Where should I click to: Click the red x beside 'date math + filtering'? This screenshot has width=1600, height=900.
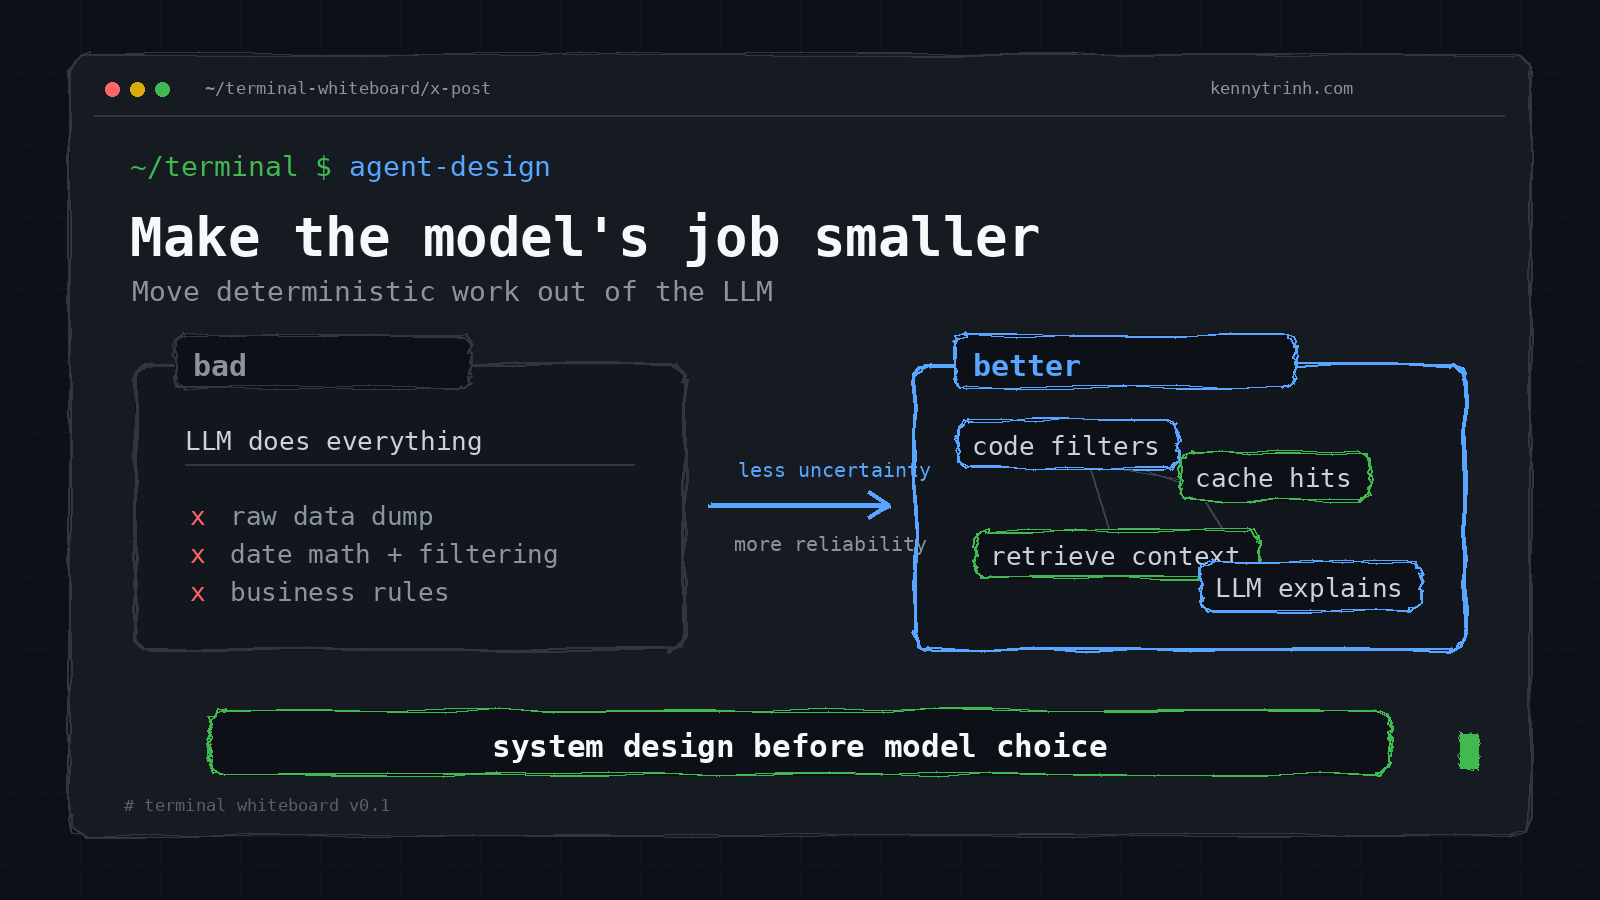tap(198, 556)
